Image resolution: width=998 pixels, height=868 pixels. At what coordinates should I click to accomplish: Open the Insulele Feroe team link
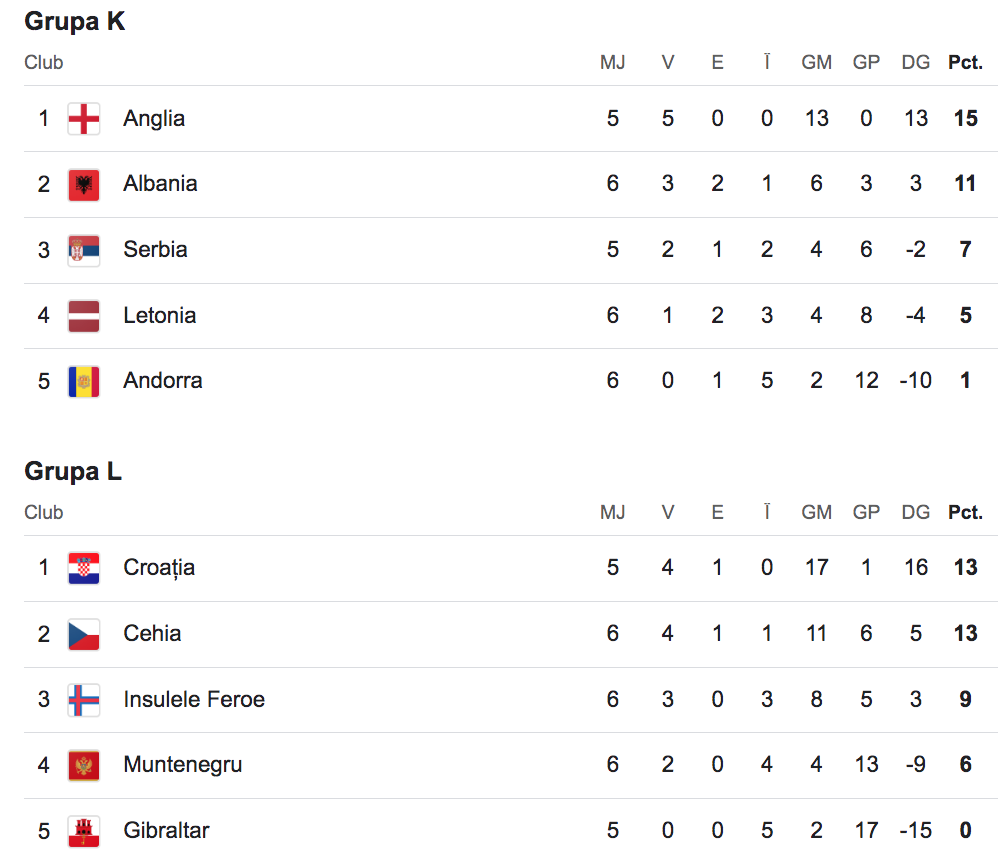tap(194, 700)
